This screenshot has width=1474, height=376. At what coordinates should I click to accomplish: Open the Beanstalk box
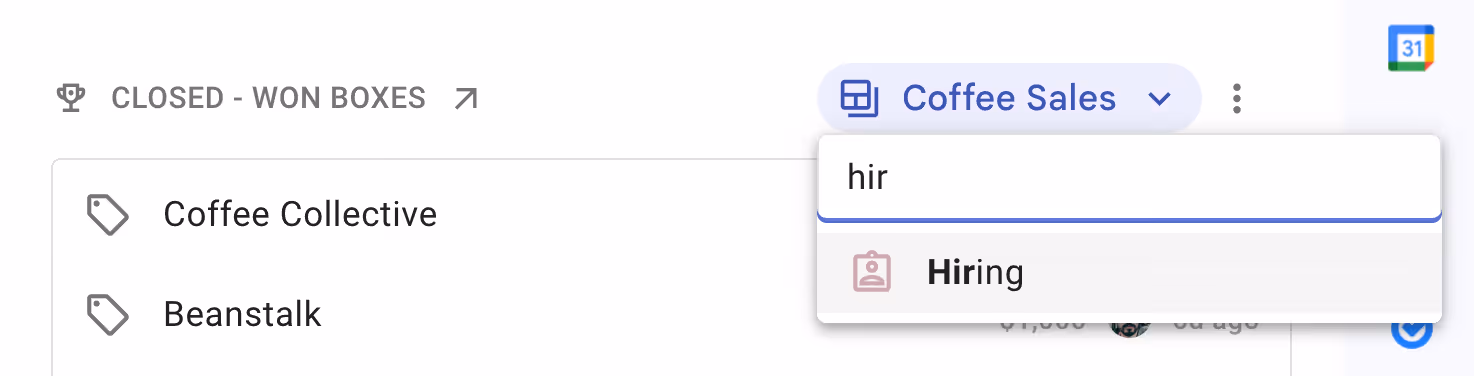click(x=243, y=314)
